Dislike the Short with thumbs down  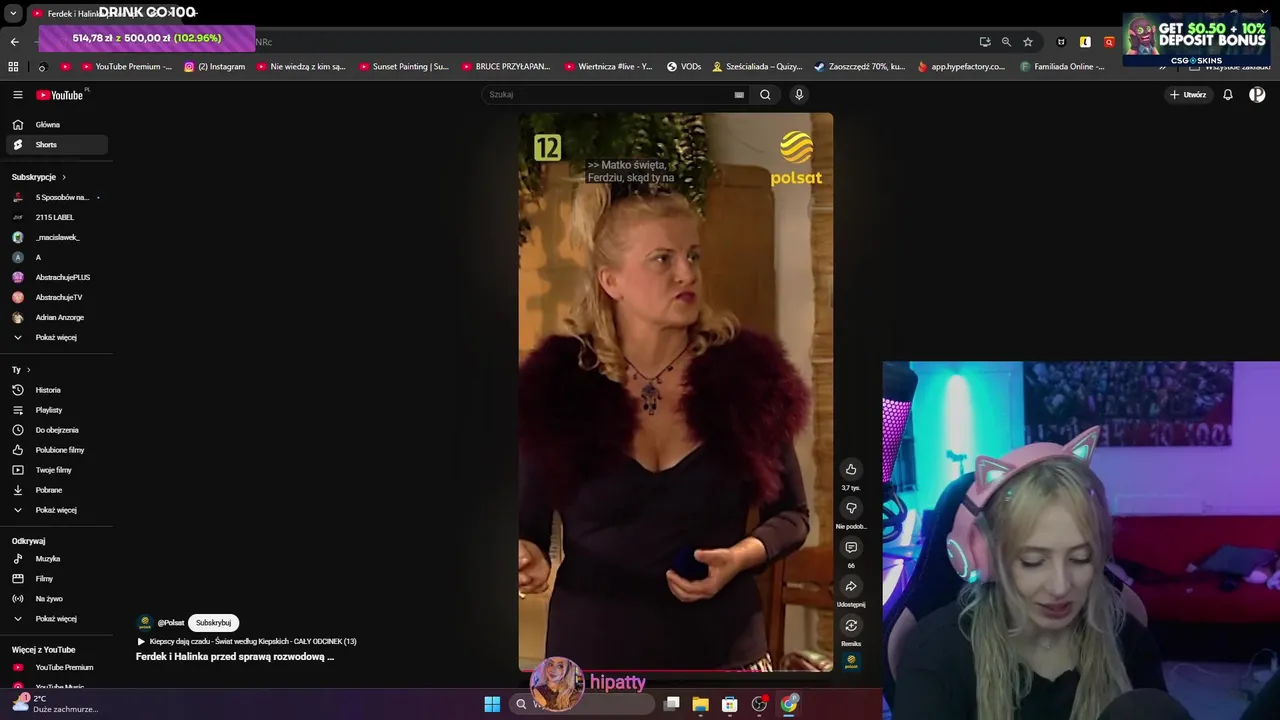851,509
